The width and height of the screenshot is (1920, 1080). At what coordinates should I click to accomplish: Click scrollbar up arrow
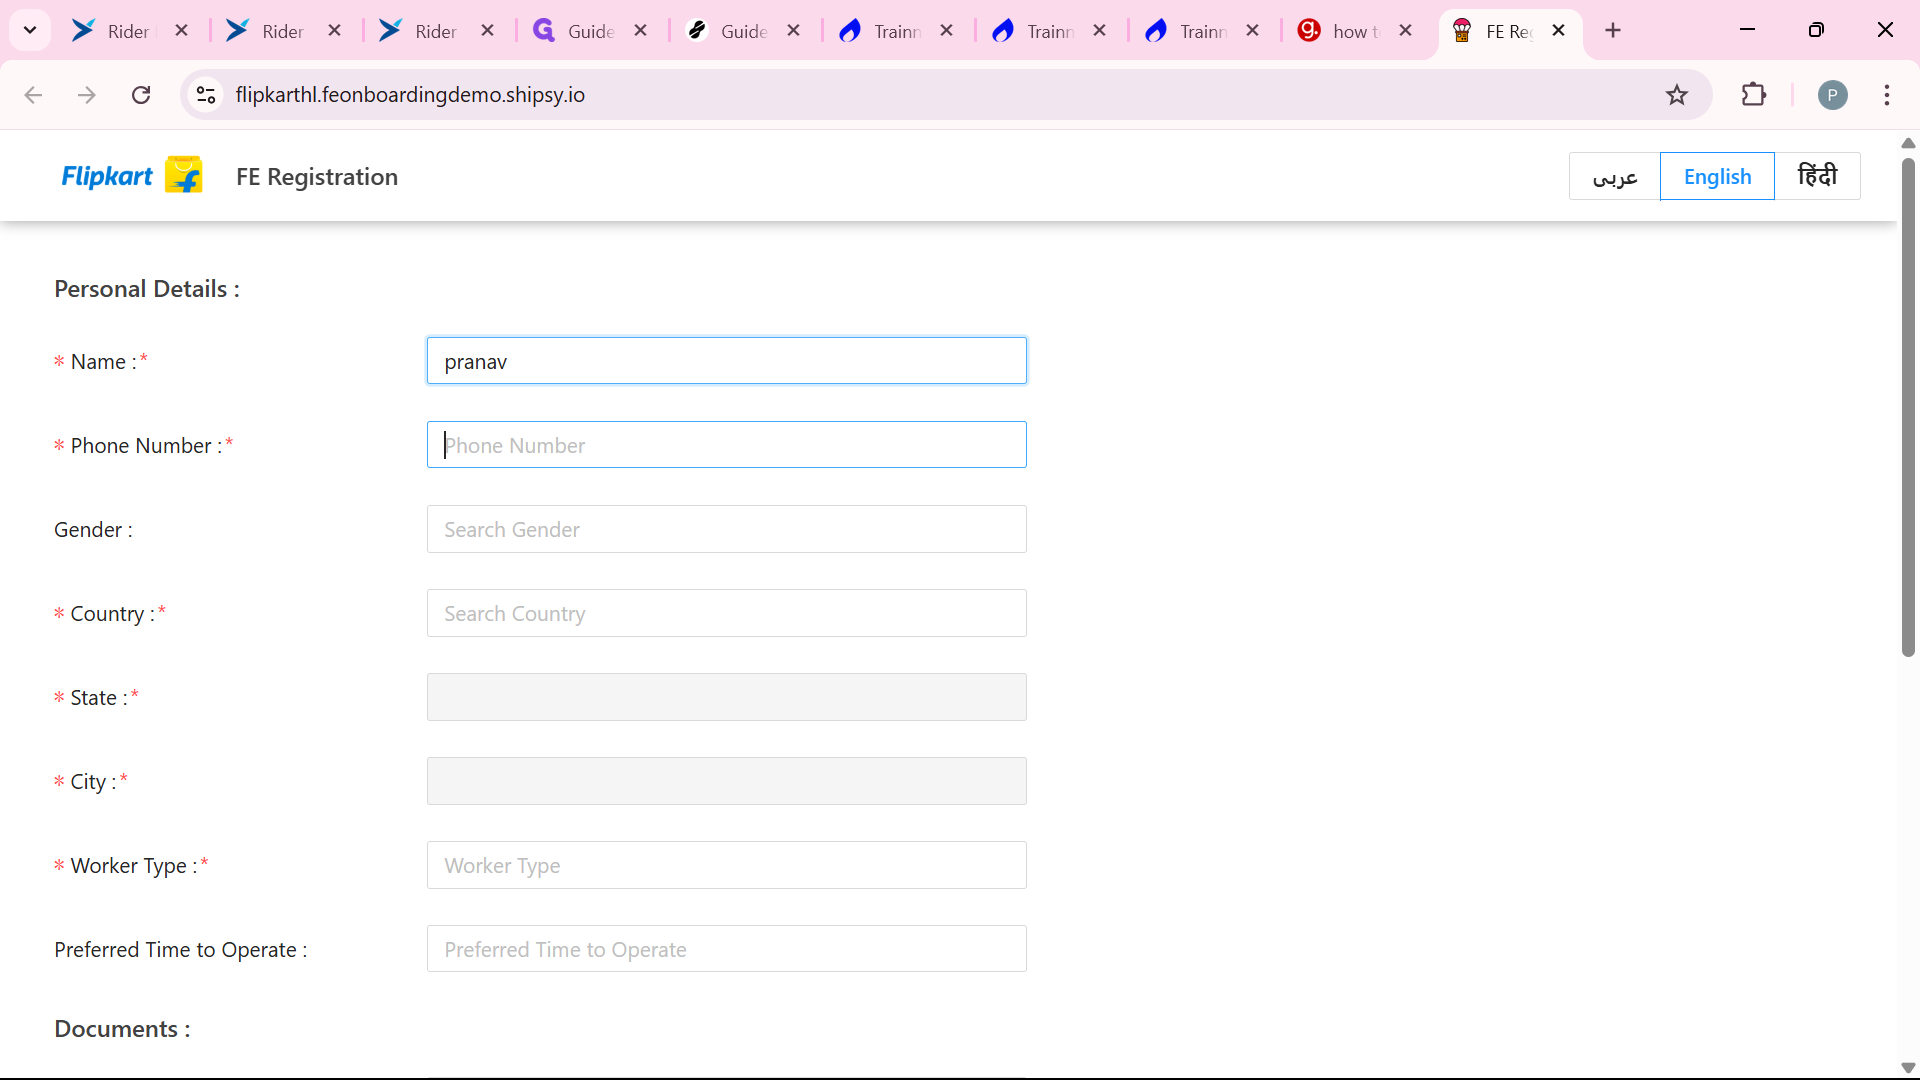coord(1908,143)
